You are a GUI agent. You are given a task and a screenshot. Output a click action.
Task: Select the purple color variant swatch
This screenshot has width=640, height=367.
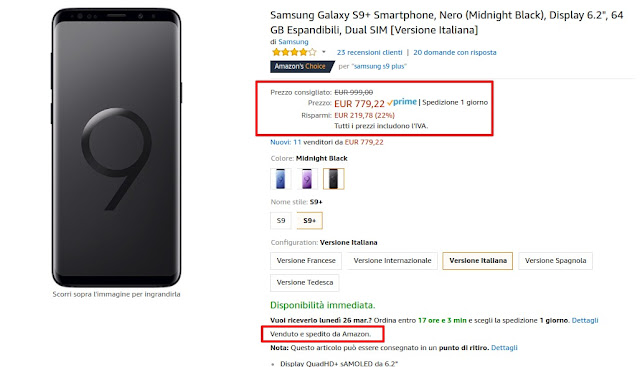tap(307, 179)
